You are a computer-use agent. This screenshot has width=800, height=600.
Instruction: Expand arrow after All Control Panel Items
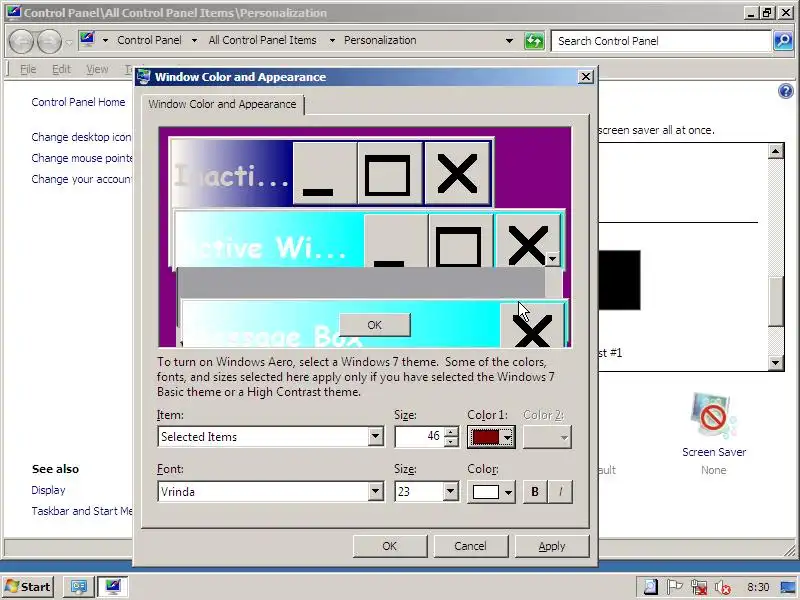tap(332, 40)
